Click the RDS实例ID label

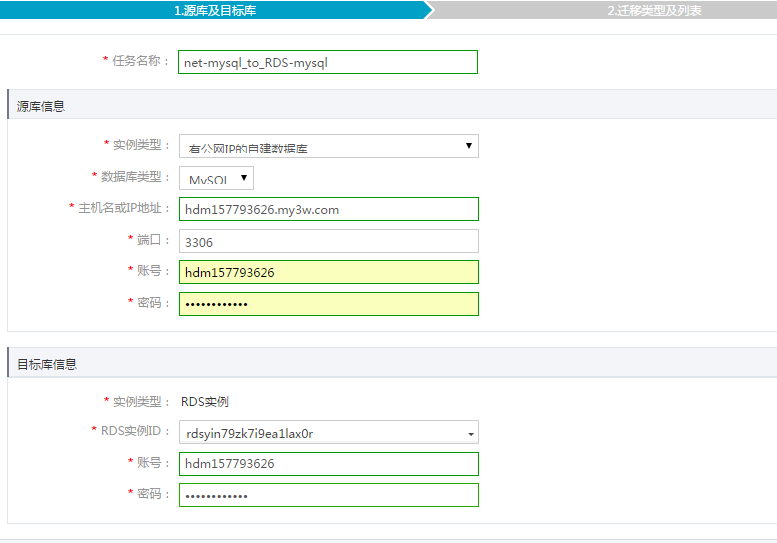(129, 431)
